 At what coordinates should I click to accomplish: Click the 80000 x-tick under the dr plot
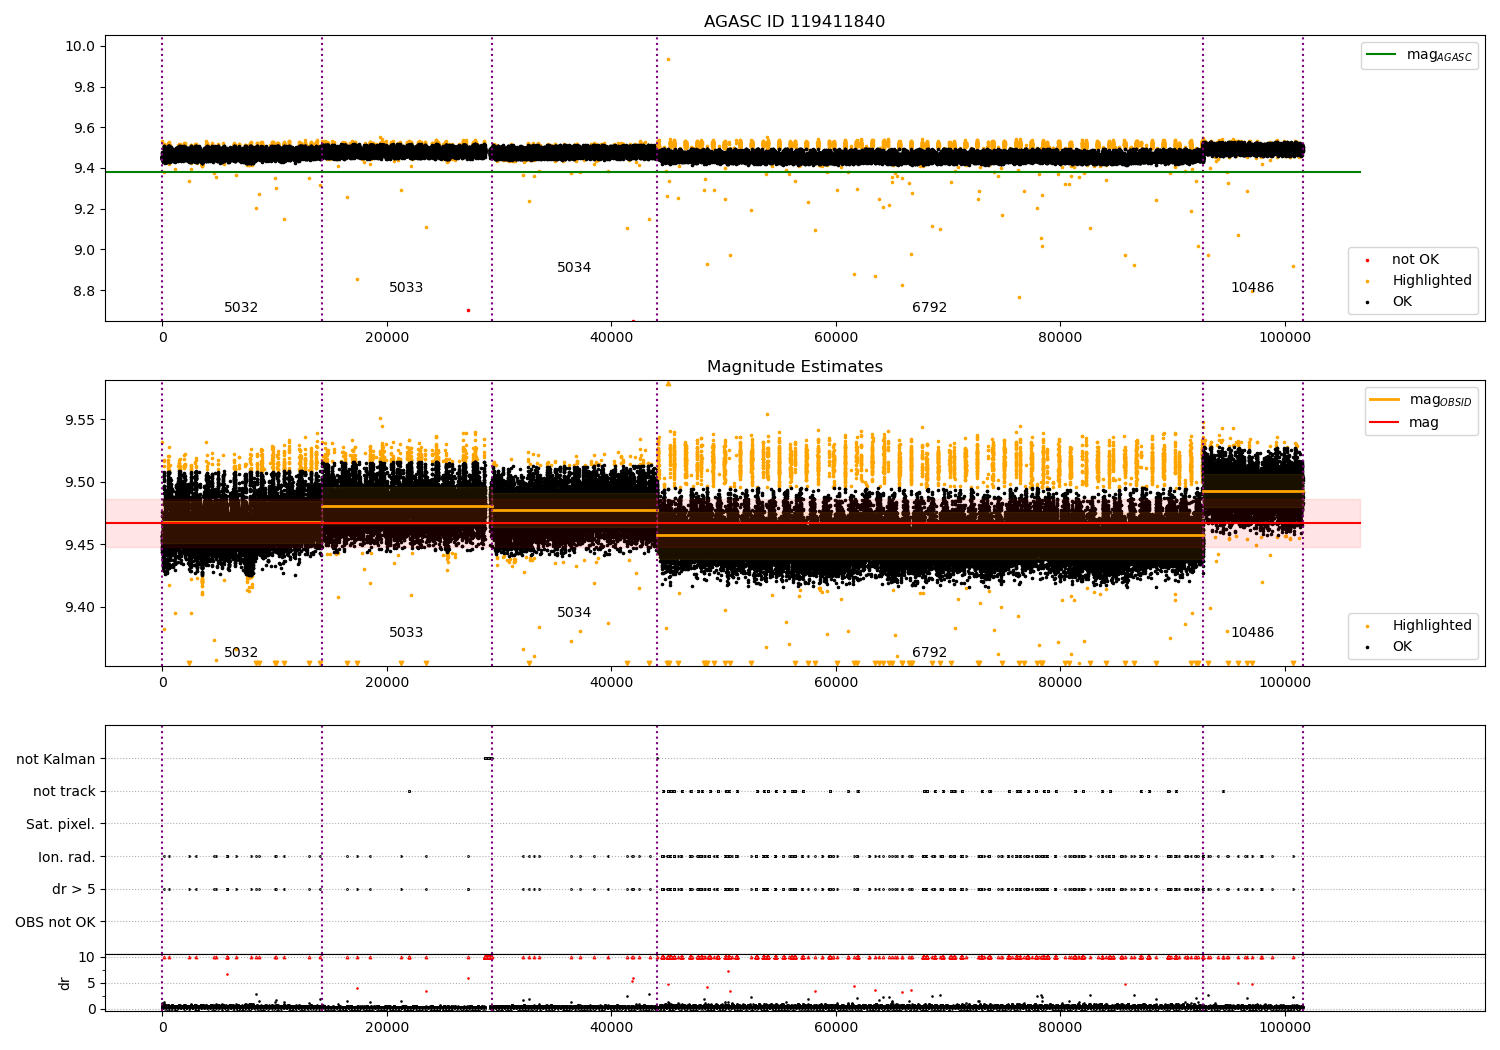pos(1060,1027)
